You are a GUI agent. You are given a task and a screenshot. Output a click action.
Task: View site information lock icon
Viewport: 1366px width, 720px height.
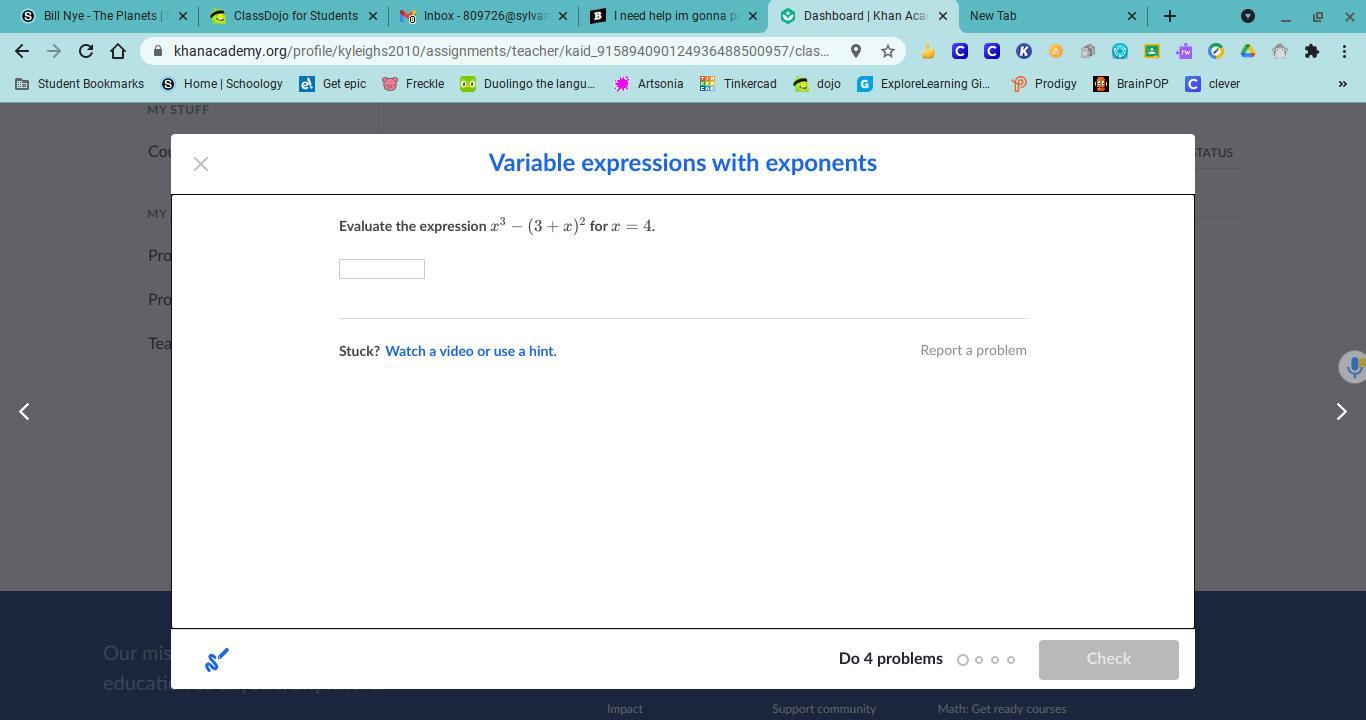click(x=158, y=51)
